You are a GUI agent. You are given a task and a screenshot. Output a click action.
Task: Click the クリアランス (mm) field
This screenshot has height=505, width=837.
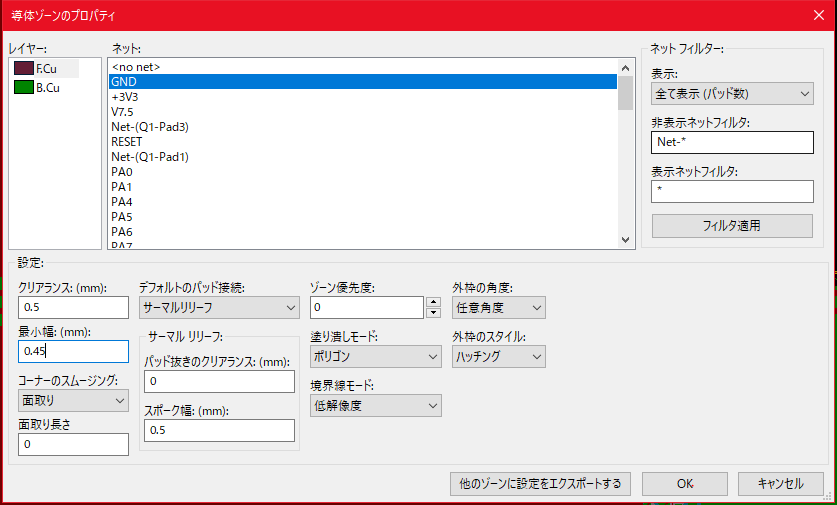pos(73,307)
